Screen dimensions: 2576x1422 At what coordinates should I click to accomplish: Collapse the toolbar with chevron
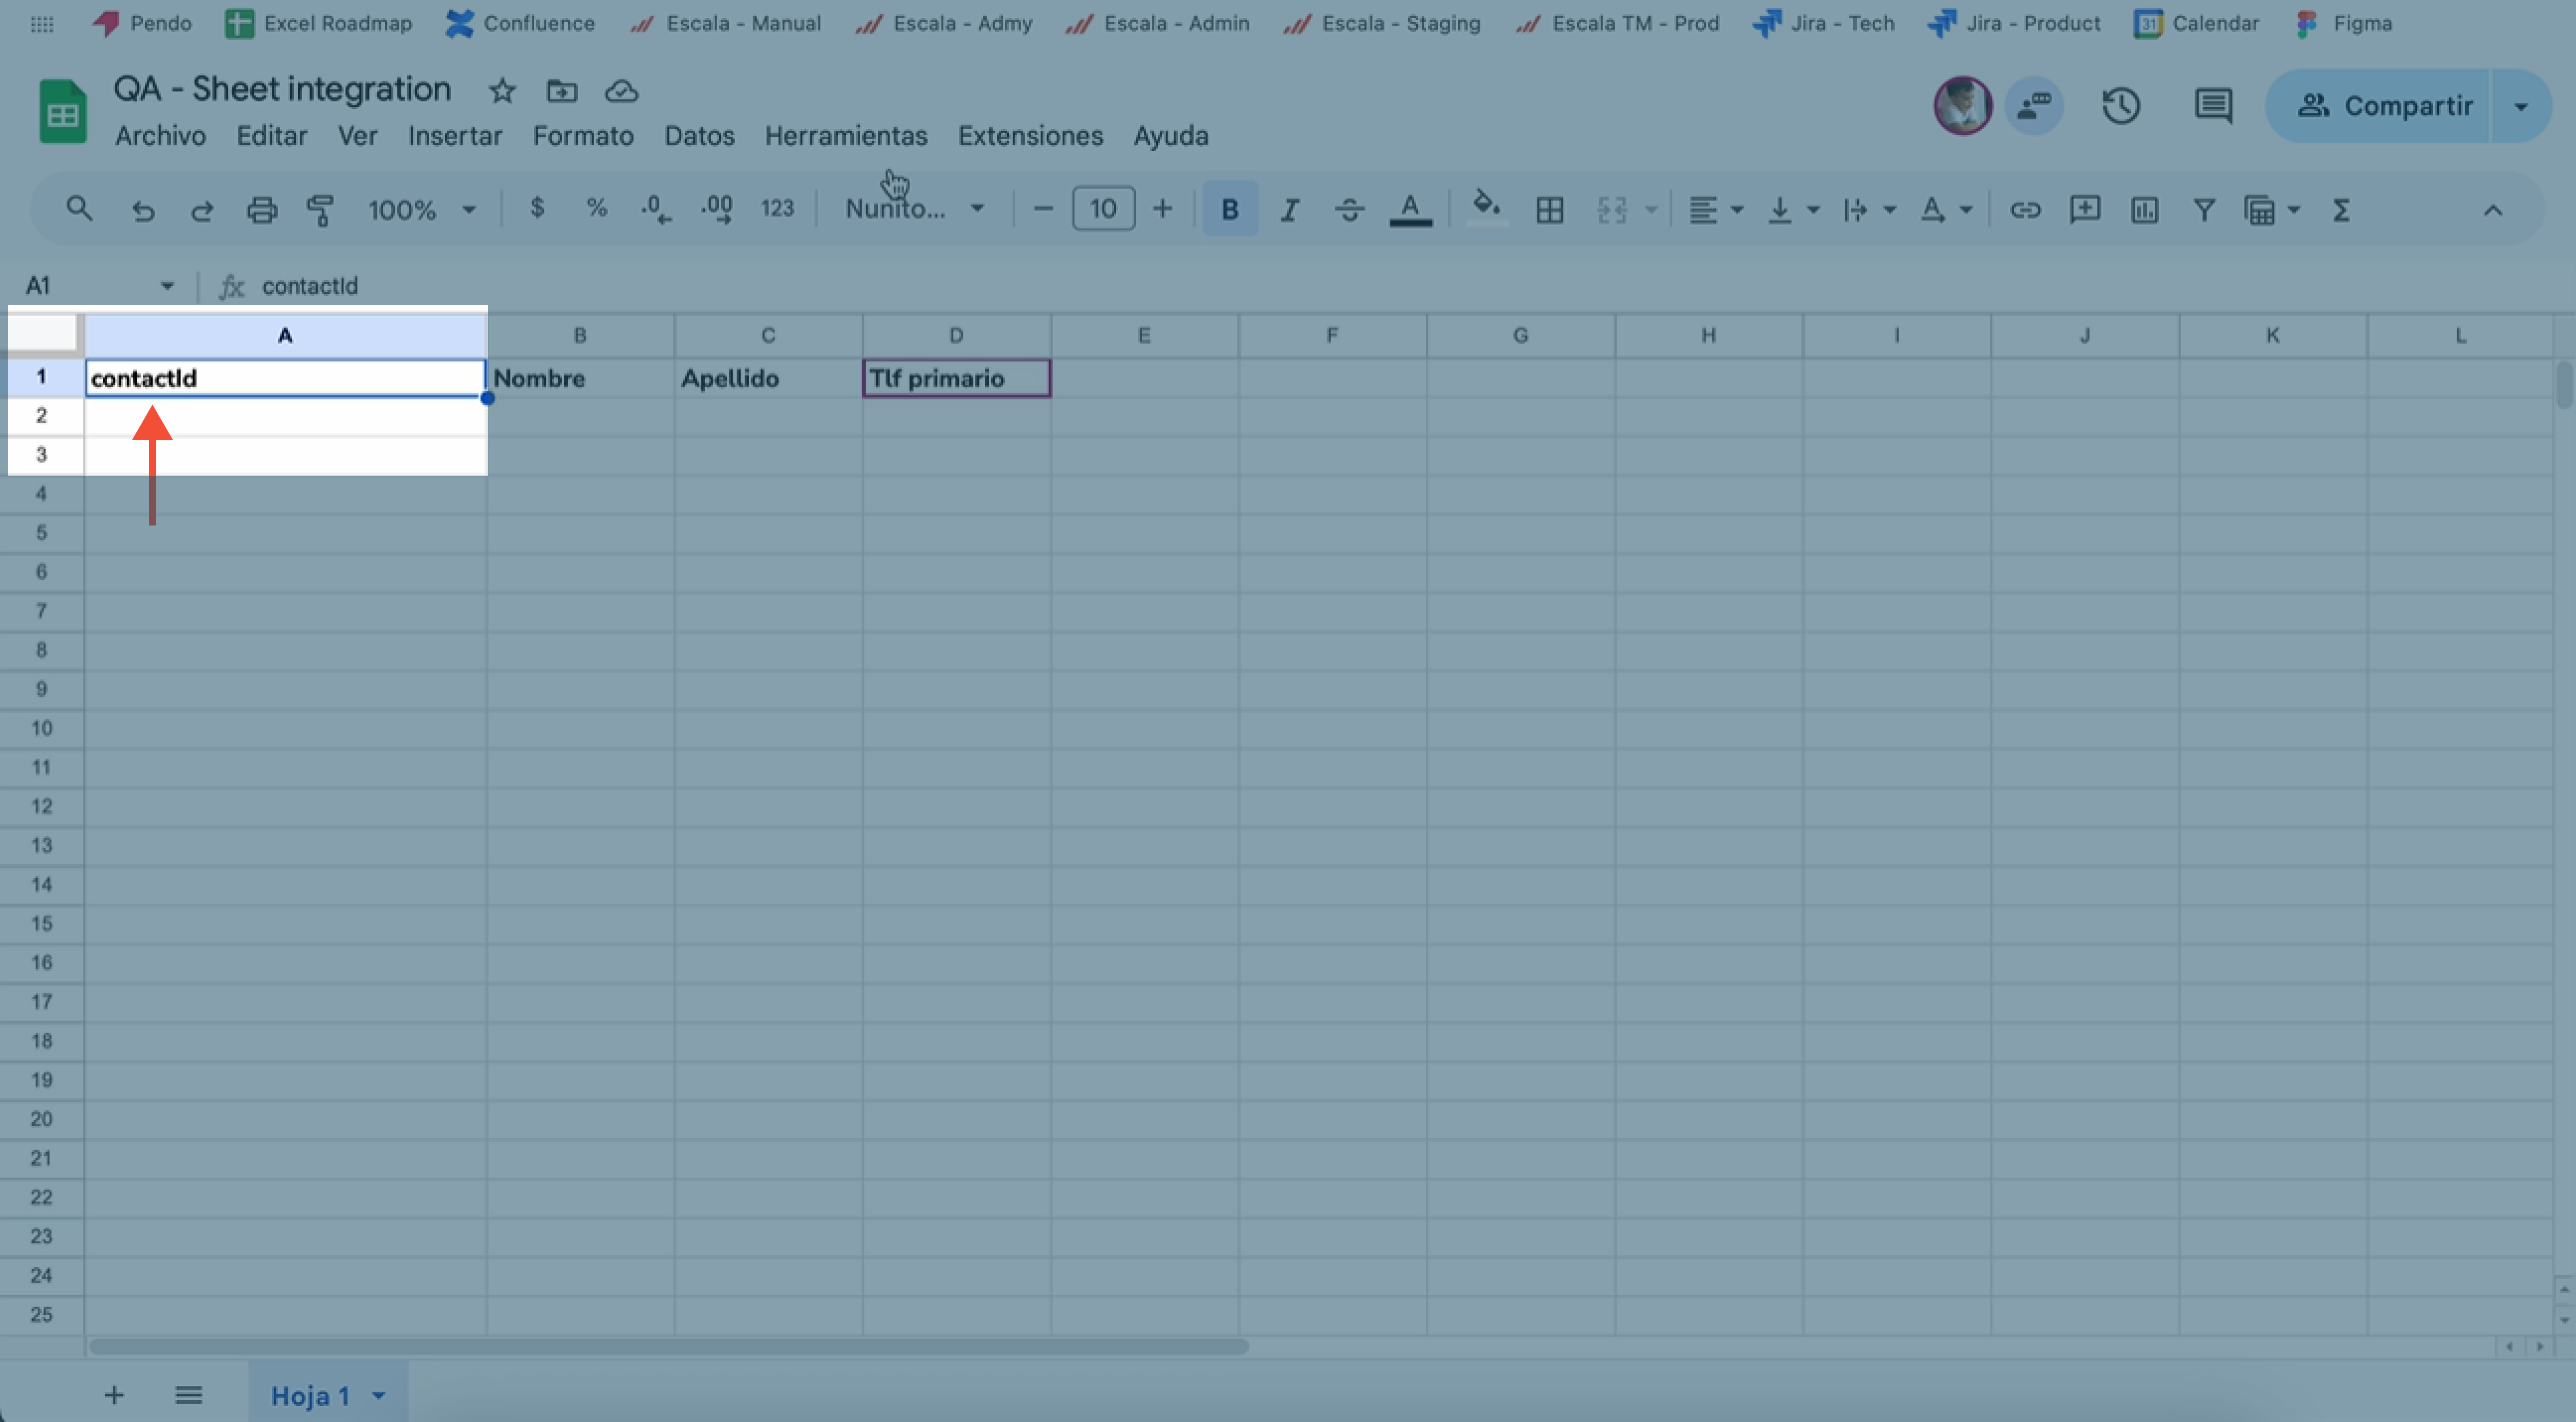coord(2492,210)
